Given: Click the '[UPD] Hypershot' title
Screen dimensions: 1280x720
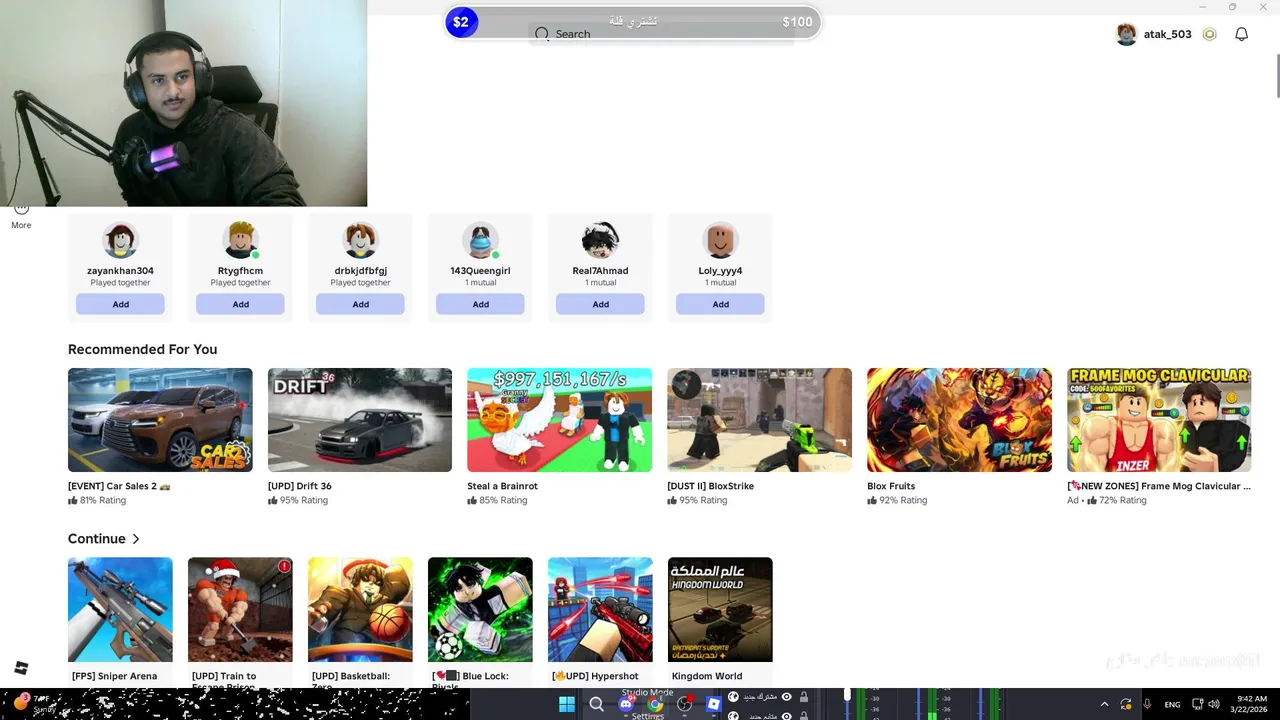Looking at the screenshot, I should pos(595,676).
